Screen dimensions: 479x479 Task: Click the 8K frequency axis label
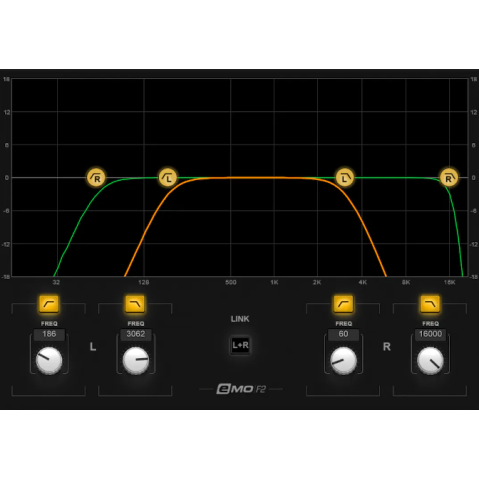pos(406,283)
